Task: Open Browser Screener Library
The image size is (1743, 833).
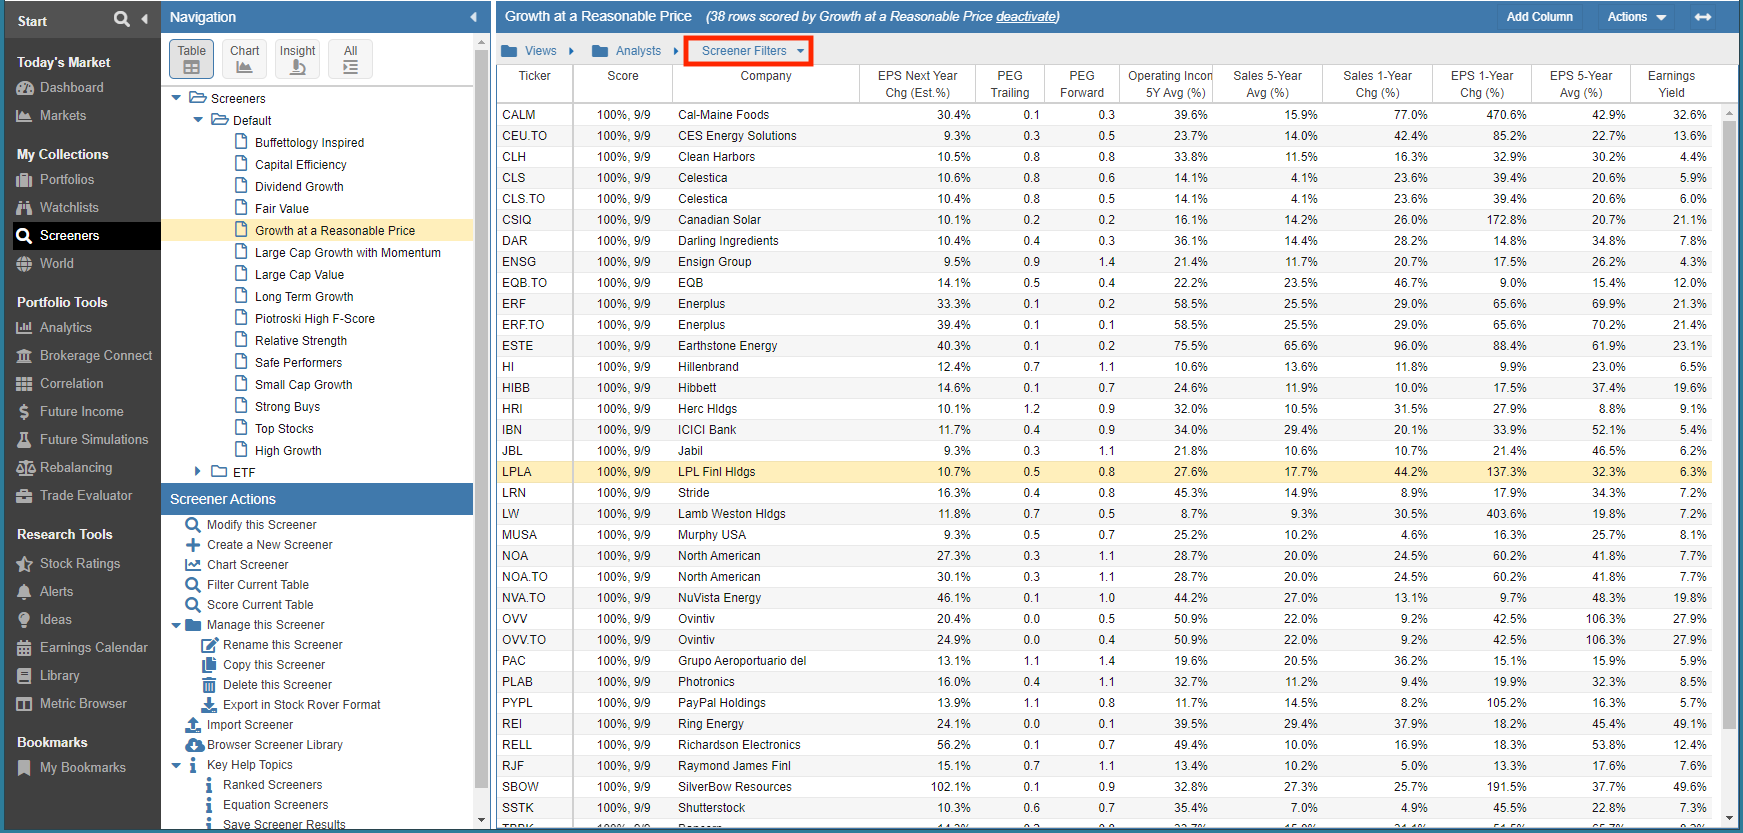Action: click(x=264, y=745)
